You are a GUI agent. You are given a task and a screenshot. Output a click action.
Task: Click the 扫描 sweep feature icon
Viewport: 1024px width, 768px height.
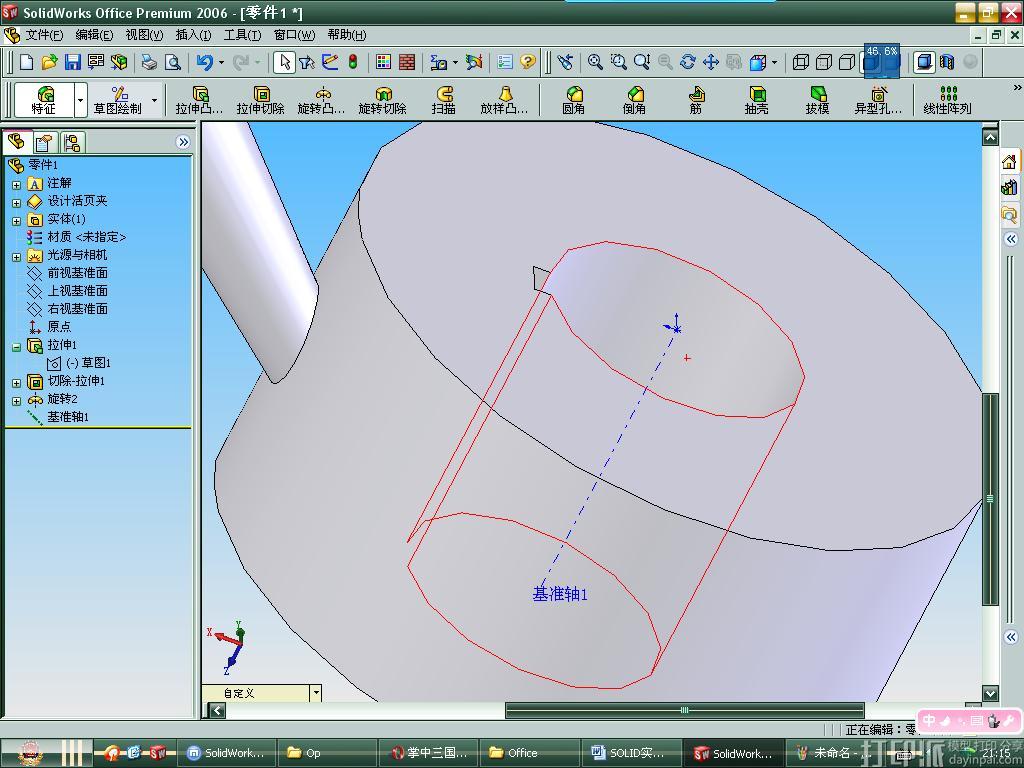[x=444, y=100]
